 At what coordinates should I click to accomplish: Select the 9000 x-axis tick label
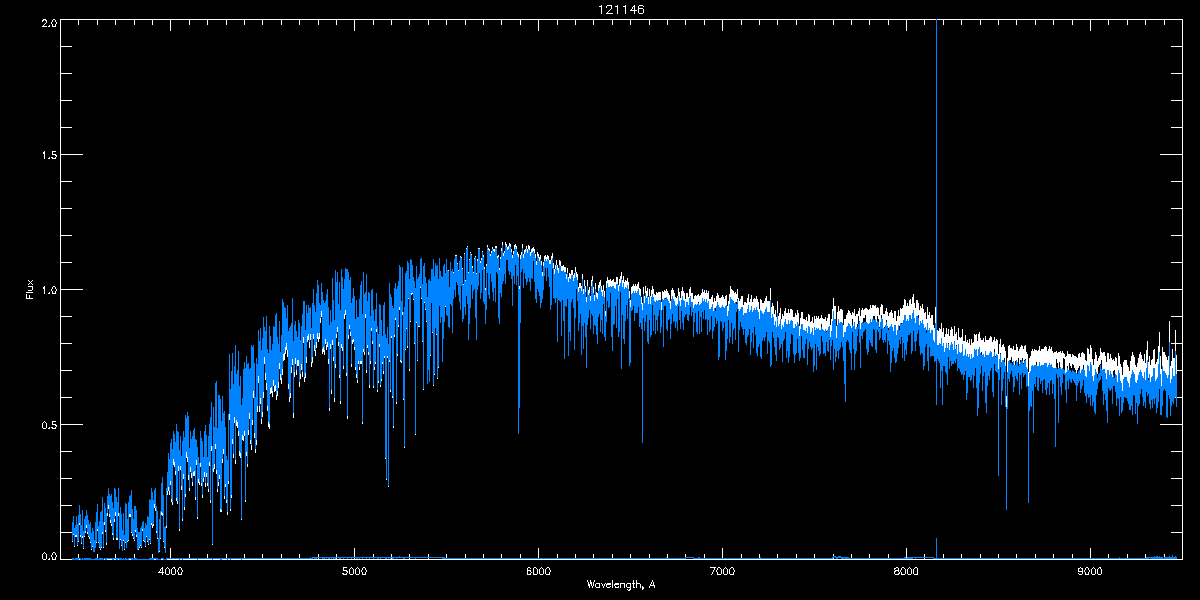(1090, 572)
